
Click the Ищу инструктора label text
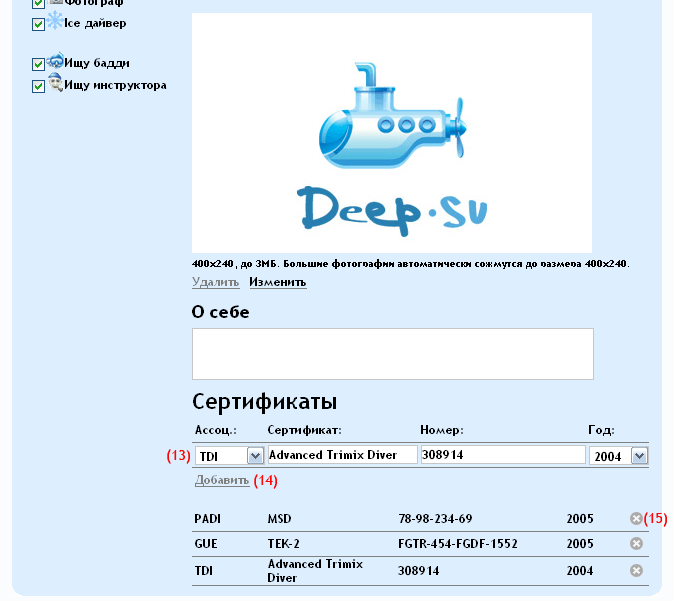[x=115, y=85]
